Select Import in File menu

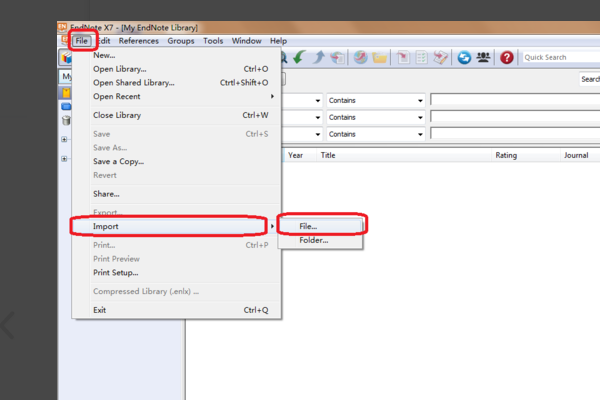(x=177, y=226)
